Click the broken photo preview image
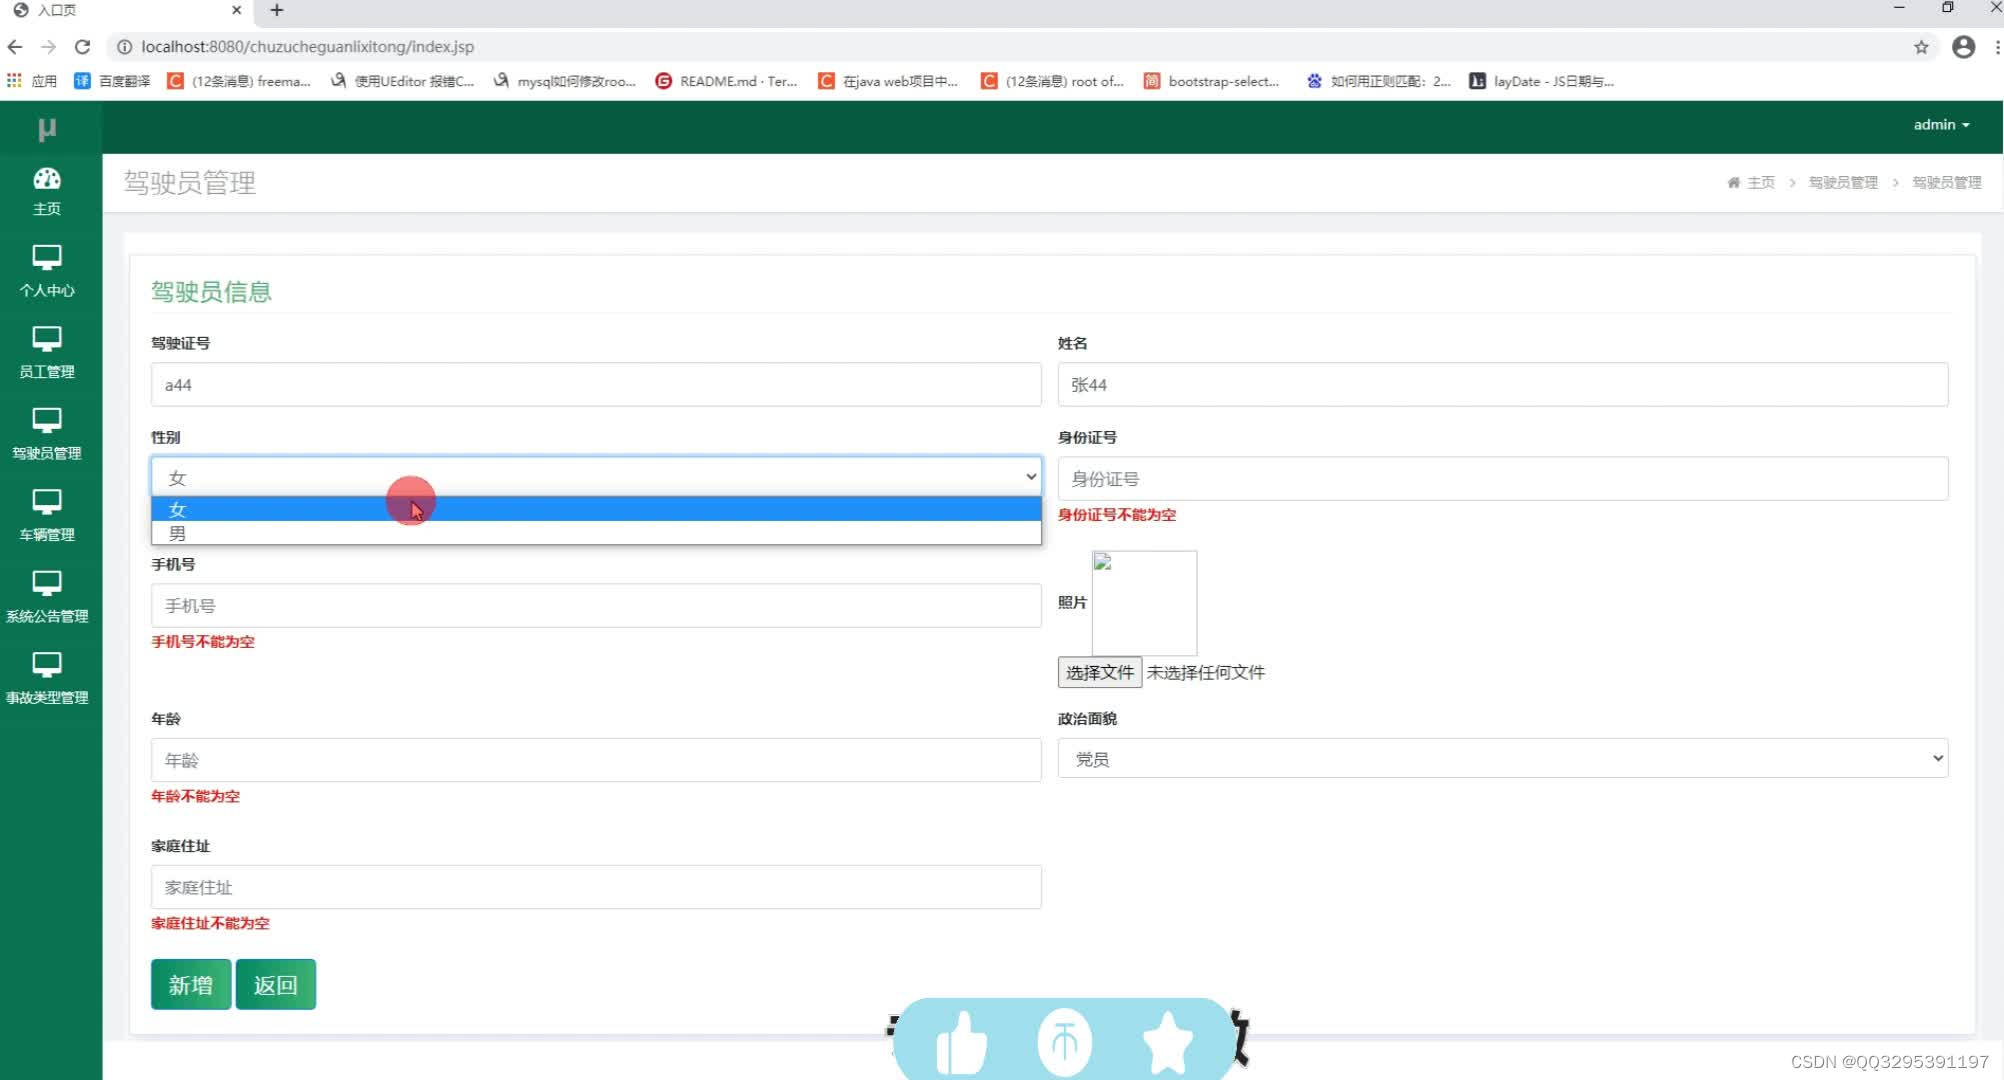Viewport: 2004px width, 1080px height. 1144,603
